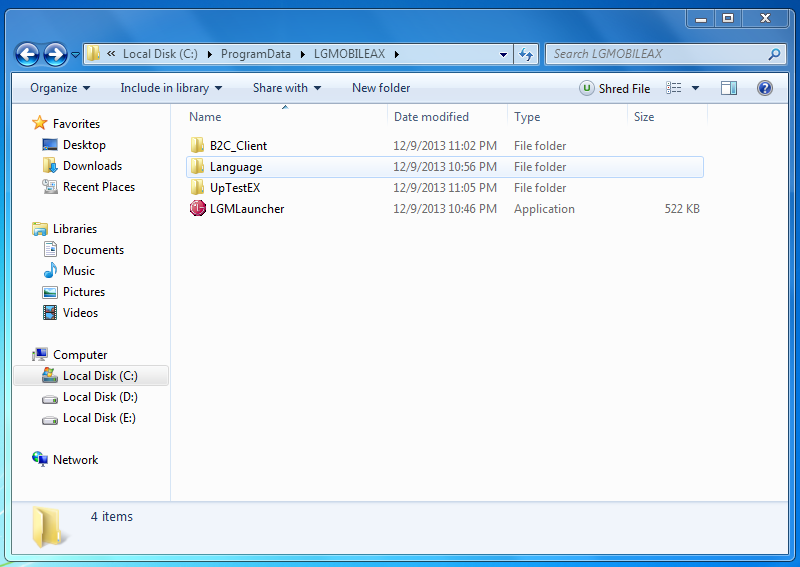Screen dimensions: 800x567
Task: Select Local Disk (D:) in navigation pane
Action: [100, 397]
